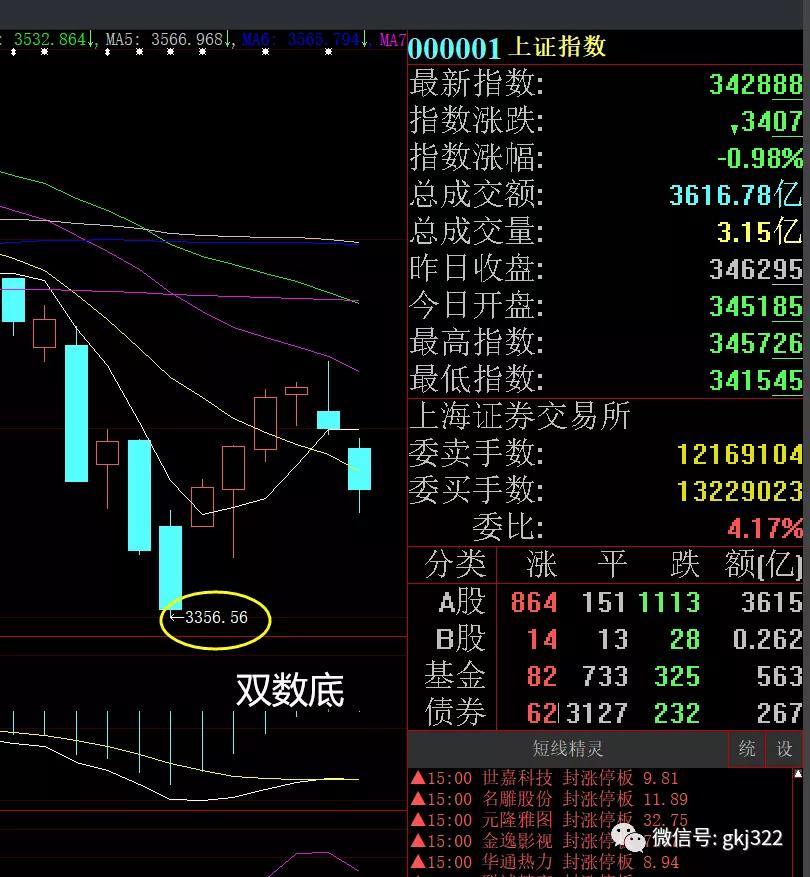Click red up-triangle beside 世嘉科技 alert
Viewport: 810px width, 877px height.
point(416,778)
